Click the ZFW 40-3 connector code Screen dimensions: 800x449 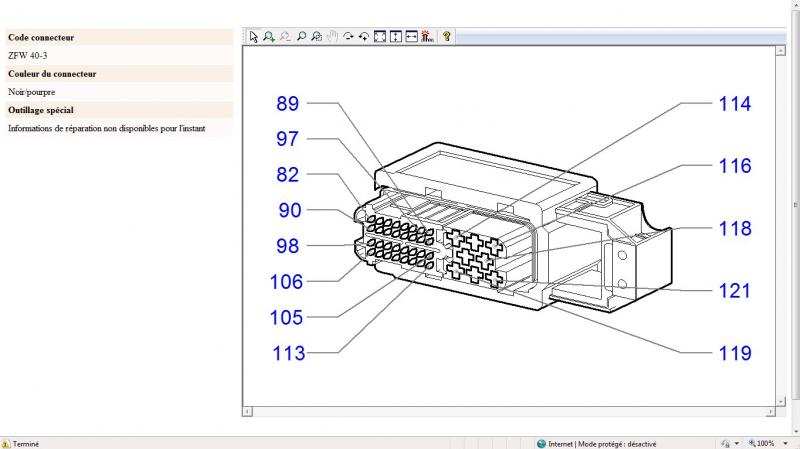pos(28,56)
